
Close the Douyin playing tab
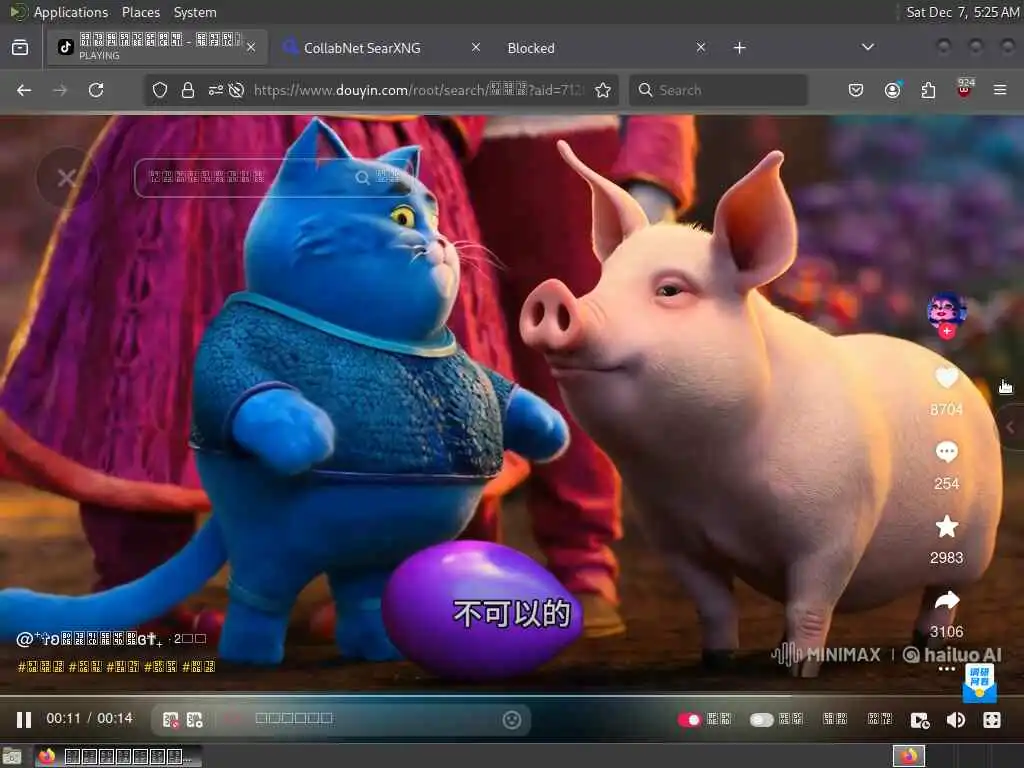(x=251, y=47)
